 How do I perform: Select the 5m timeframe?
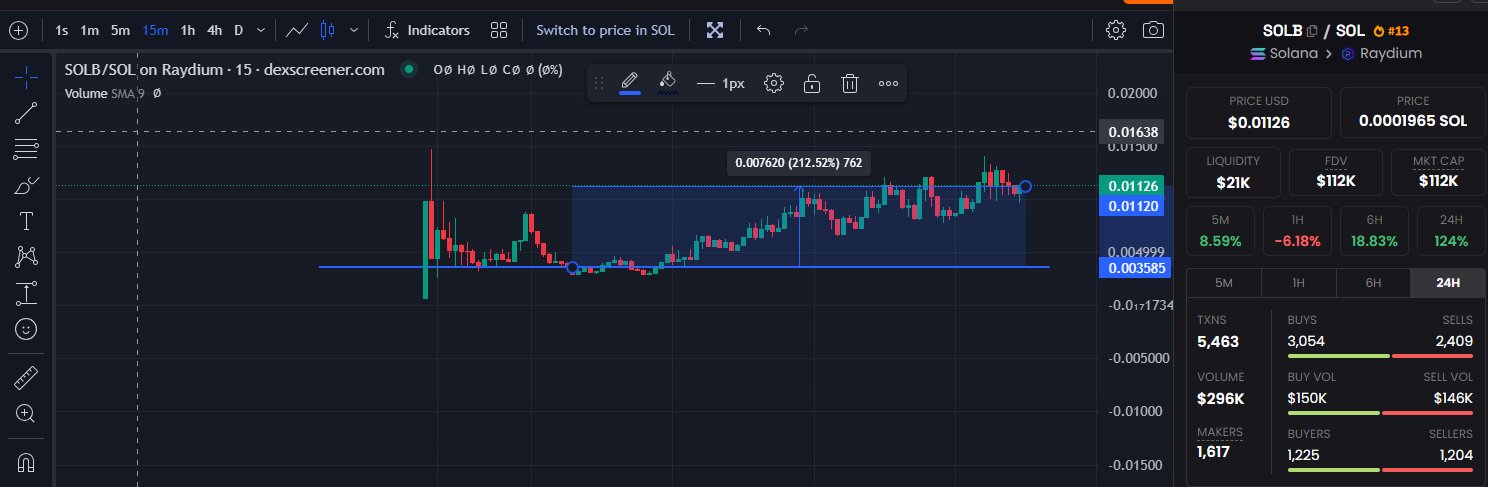click(x=121, y=30)
